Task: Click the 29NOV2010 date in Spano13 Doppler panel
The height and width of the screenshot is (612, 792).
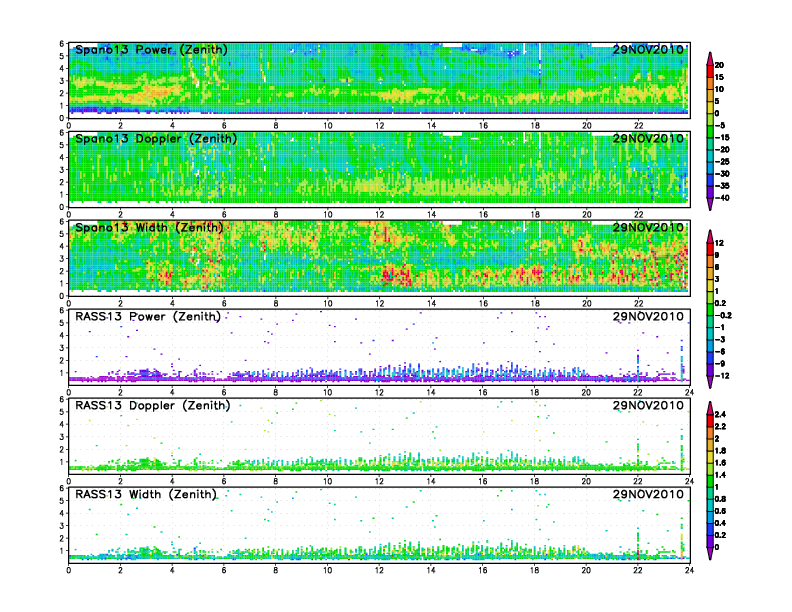Action: (x=648, y=138)
